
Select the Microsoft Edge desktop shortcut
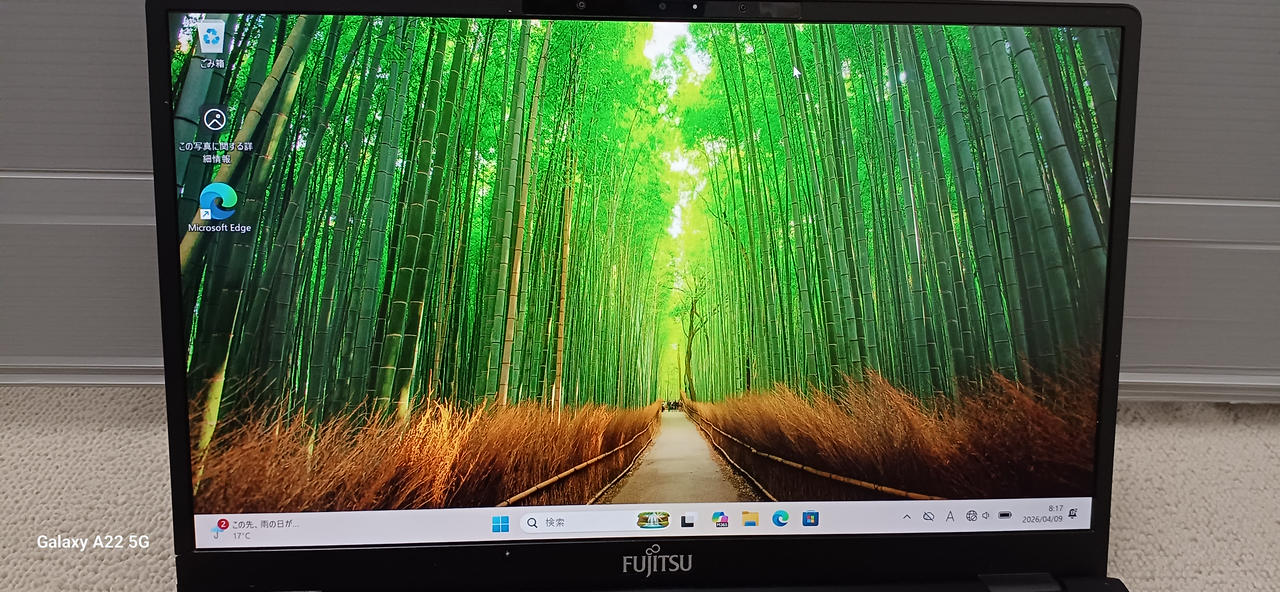click(219, 203)
